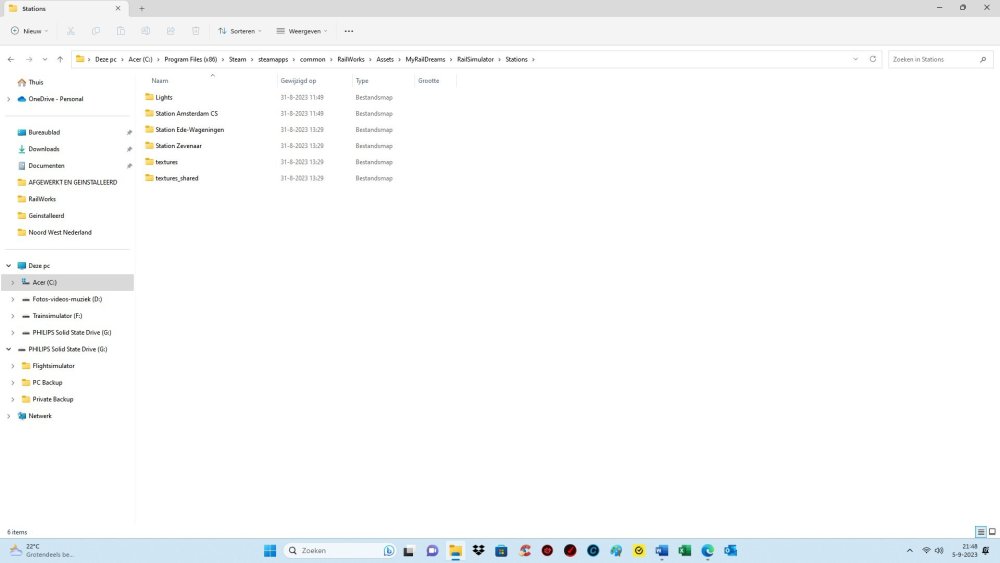Add a new tab next to Stations
Viewport: 1000px width, 563px height.
pyautogui.click(x=142, y=9)
